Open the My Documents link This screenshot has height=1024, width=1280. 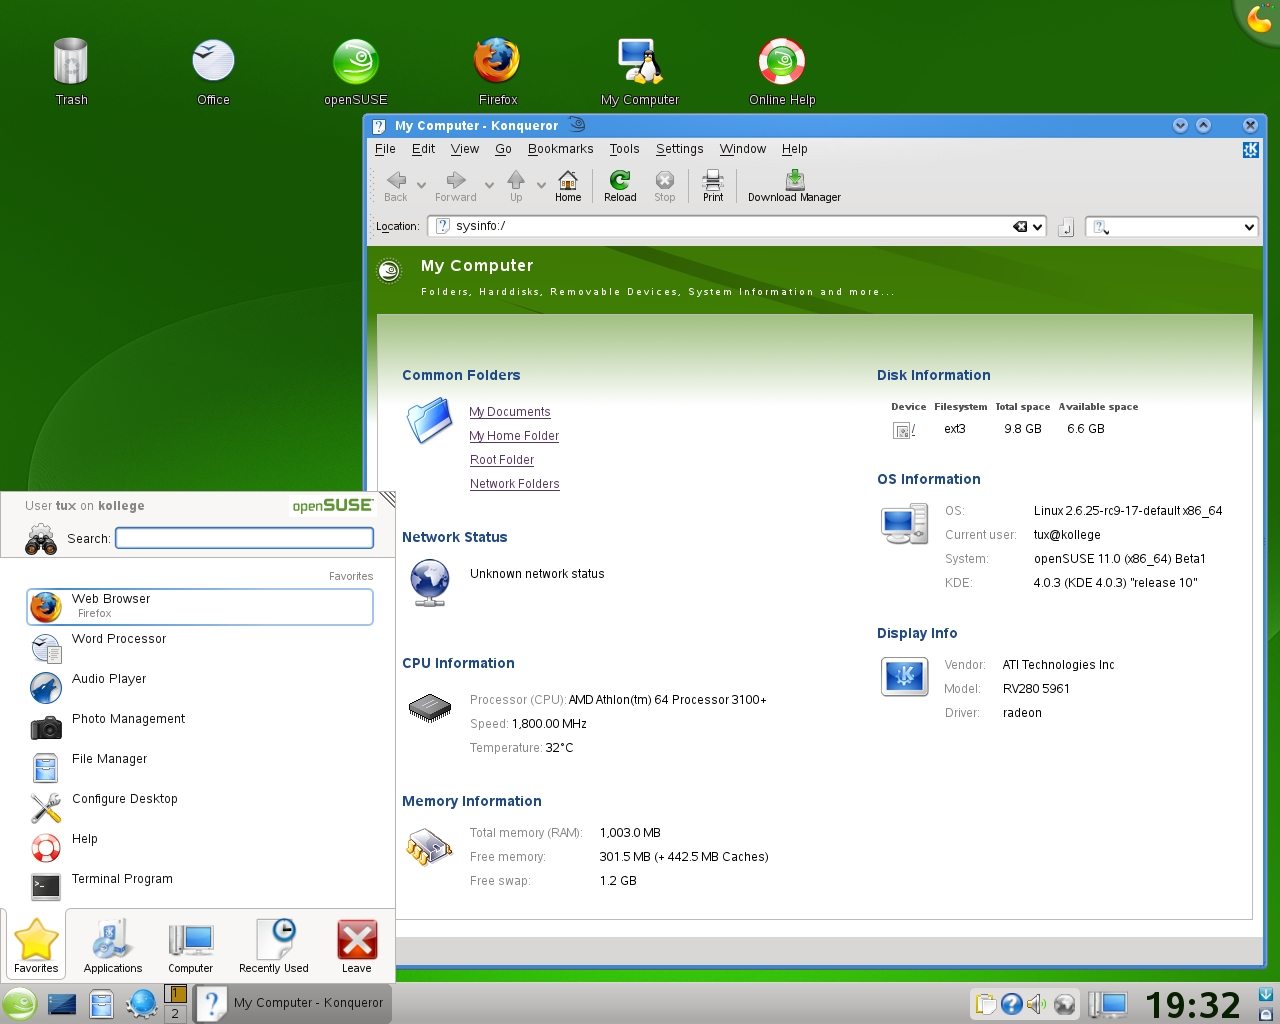[510, 412]
